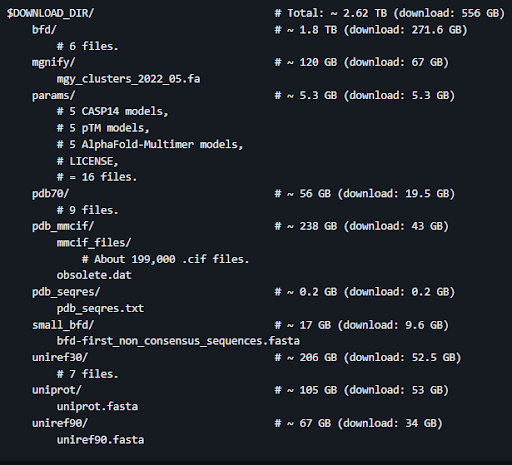Select the bfd/ directory entry
512x465 pixels.
(44, 30)
